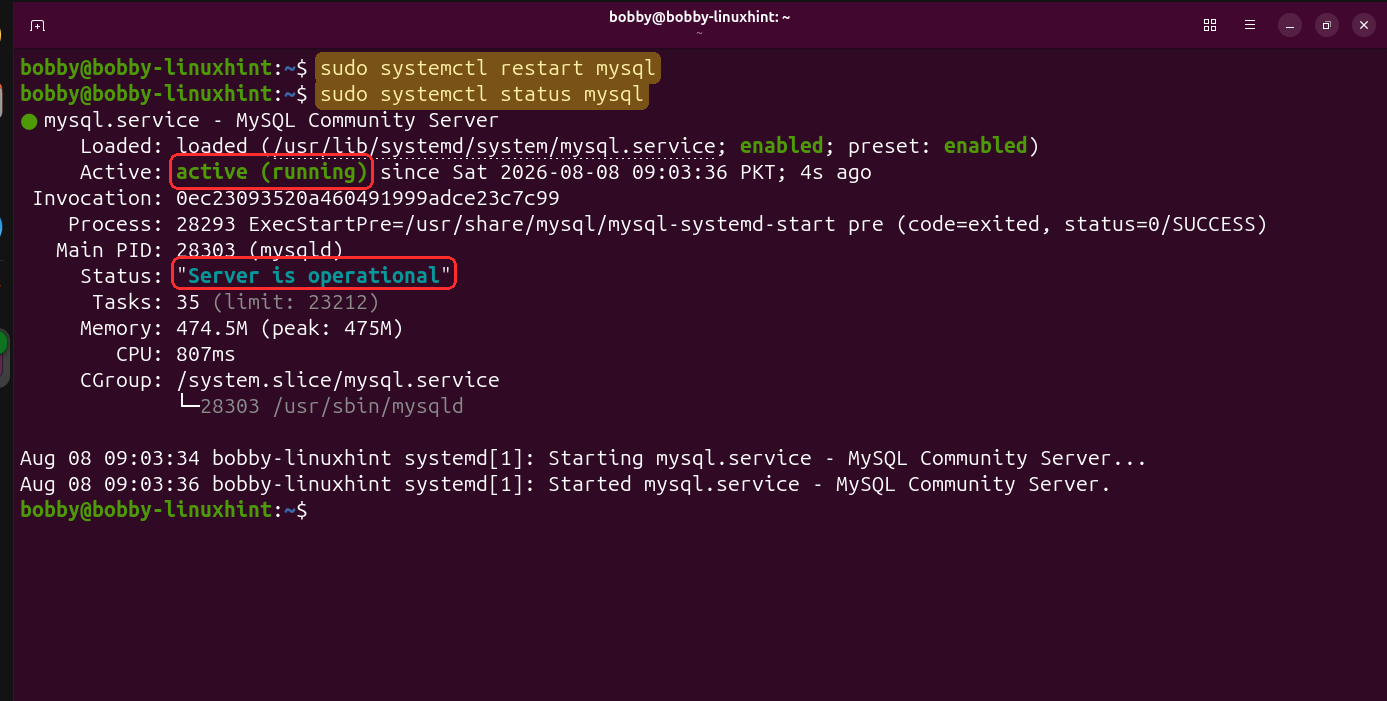Click the '(limit: 23212)' text
The height and width of the screenshot is (701, 1387).
tap(295, 302)
